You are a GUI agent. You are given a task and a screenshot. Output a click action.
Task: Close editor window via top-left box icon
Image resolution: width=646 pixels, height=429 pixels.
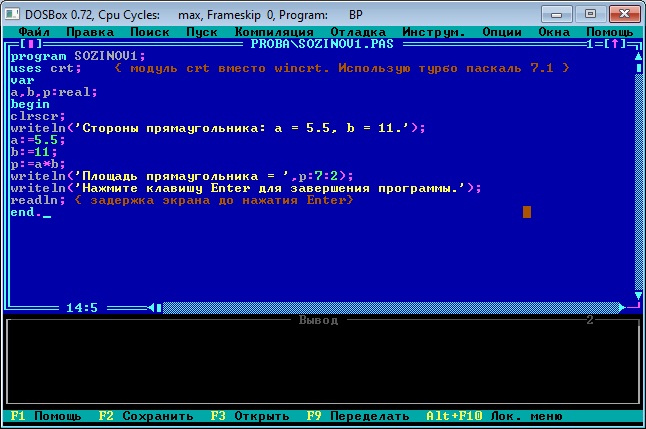tap(31, 44)
